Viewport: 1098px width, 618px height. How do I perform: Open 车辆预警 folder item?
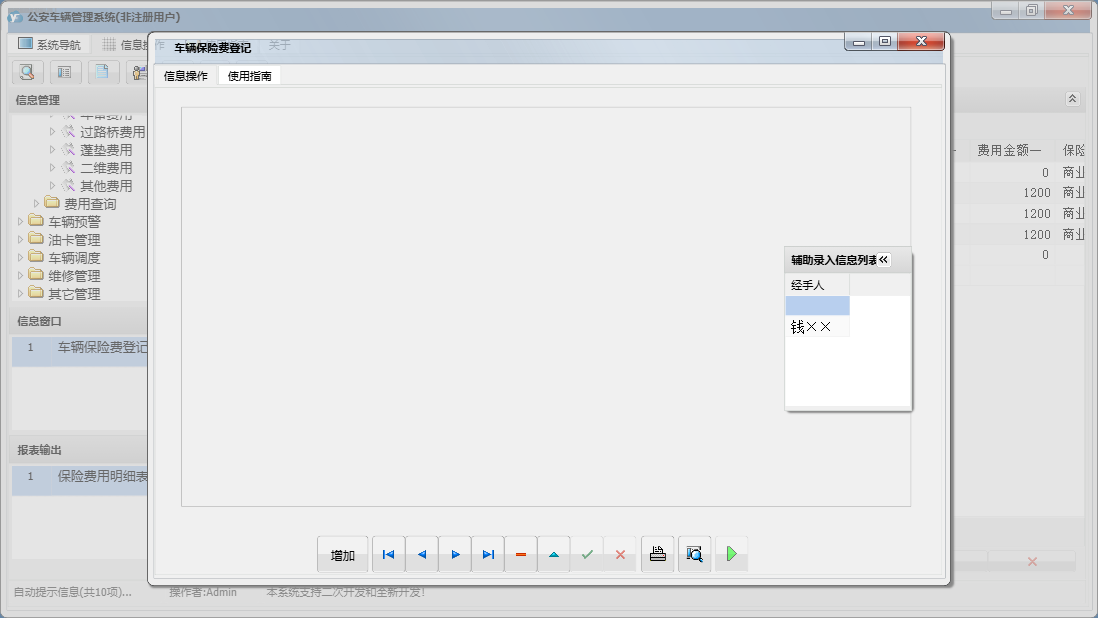(74, 222)
